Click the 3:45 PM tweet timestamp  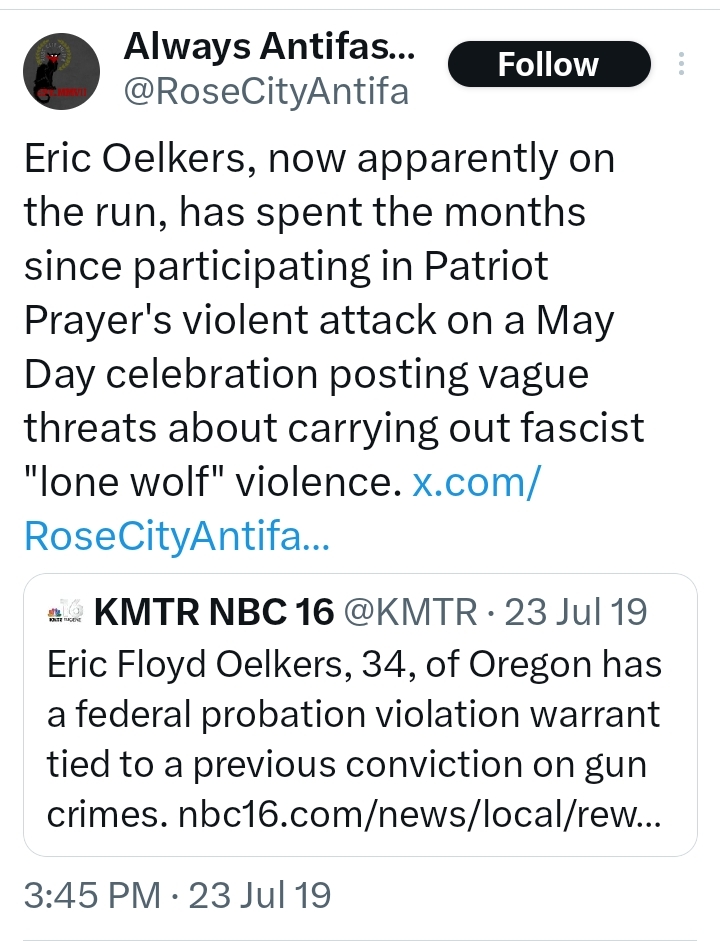coord(88,895)
